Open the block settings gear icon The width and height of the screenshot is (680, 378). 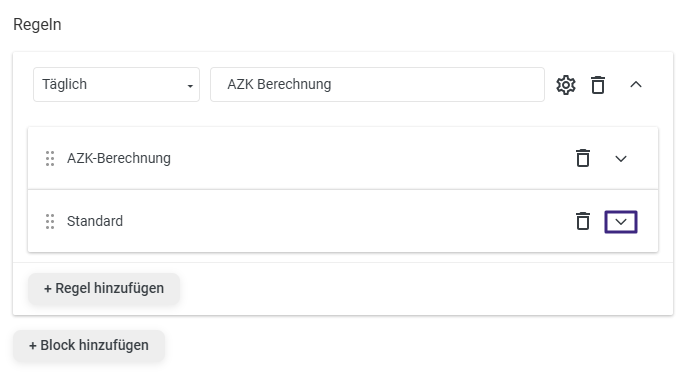click(x=566, y=85)
